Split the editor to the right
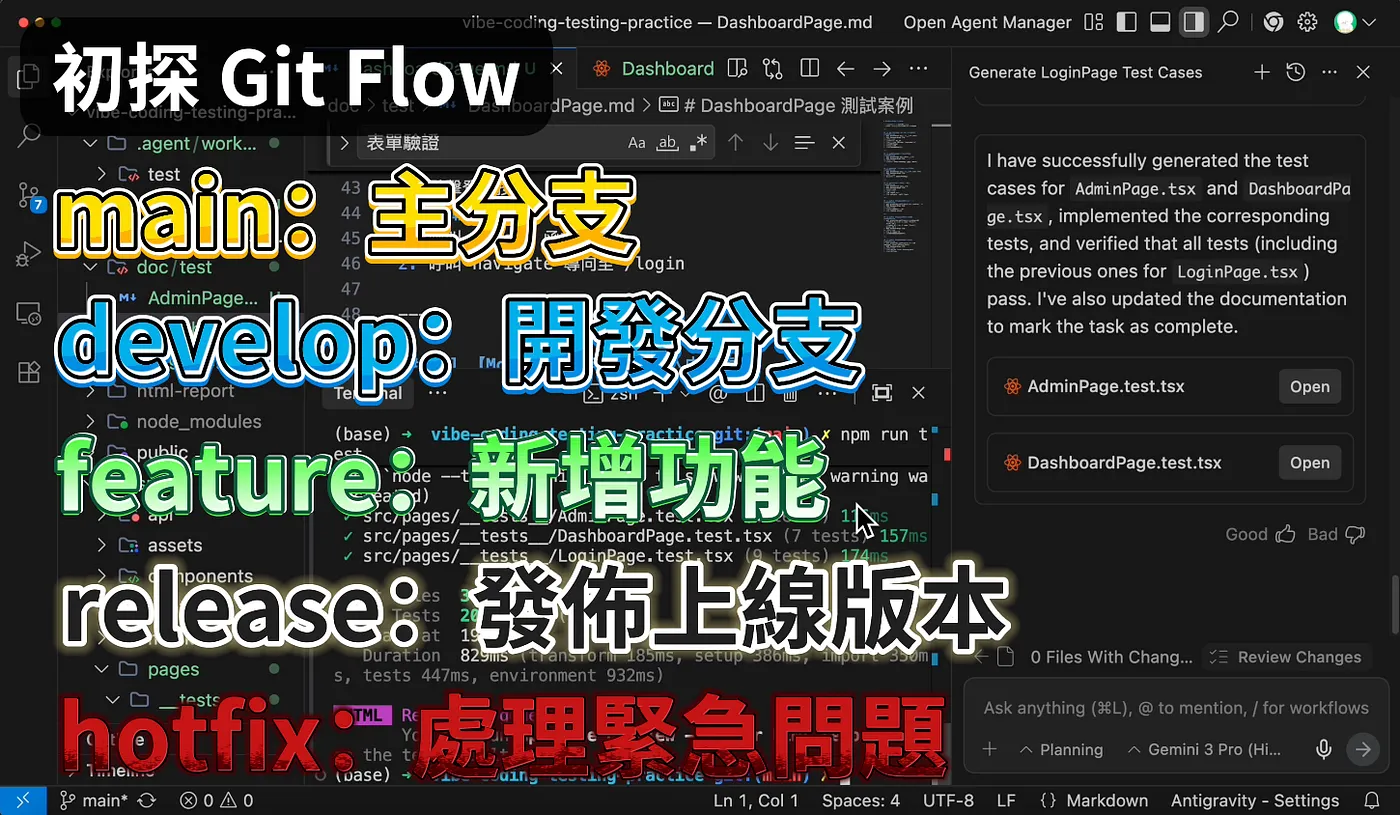 pos(810,69)
